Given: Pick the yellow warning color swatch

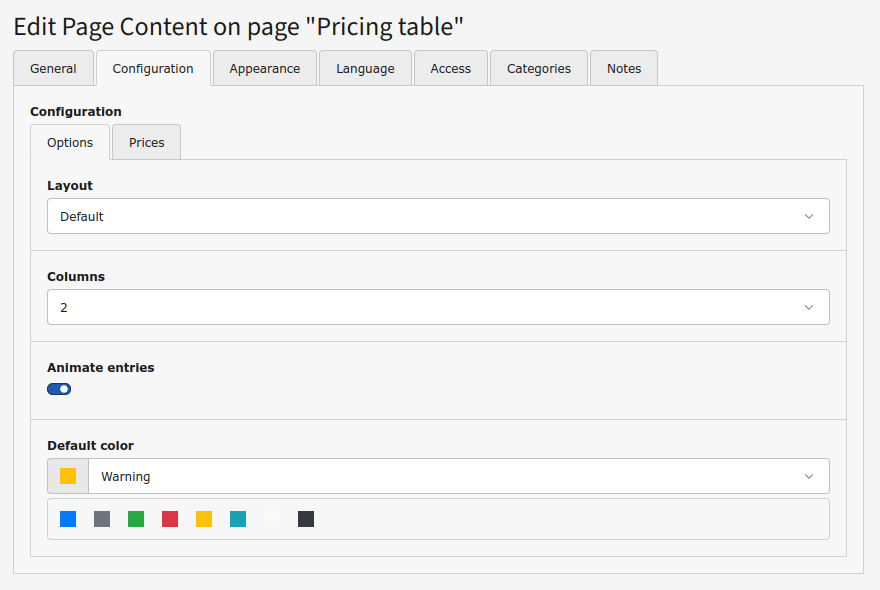Looking at the screenshot, I should [204, 519].
